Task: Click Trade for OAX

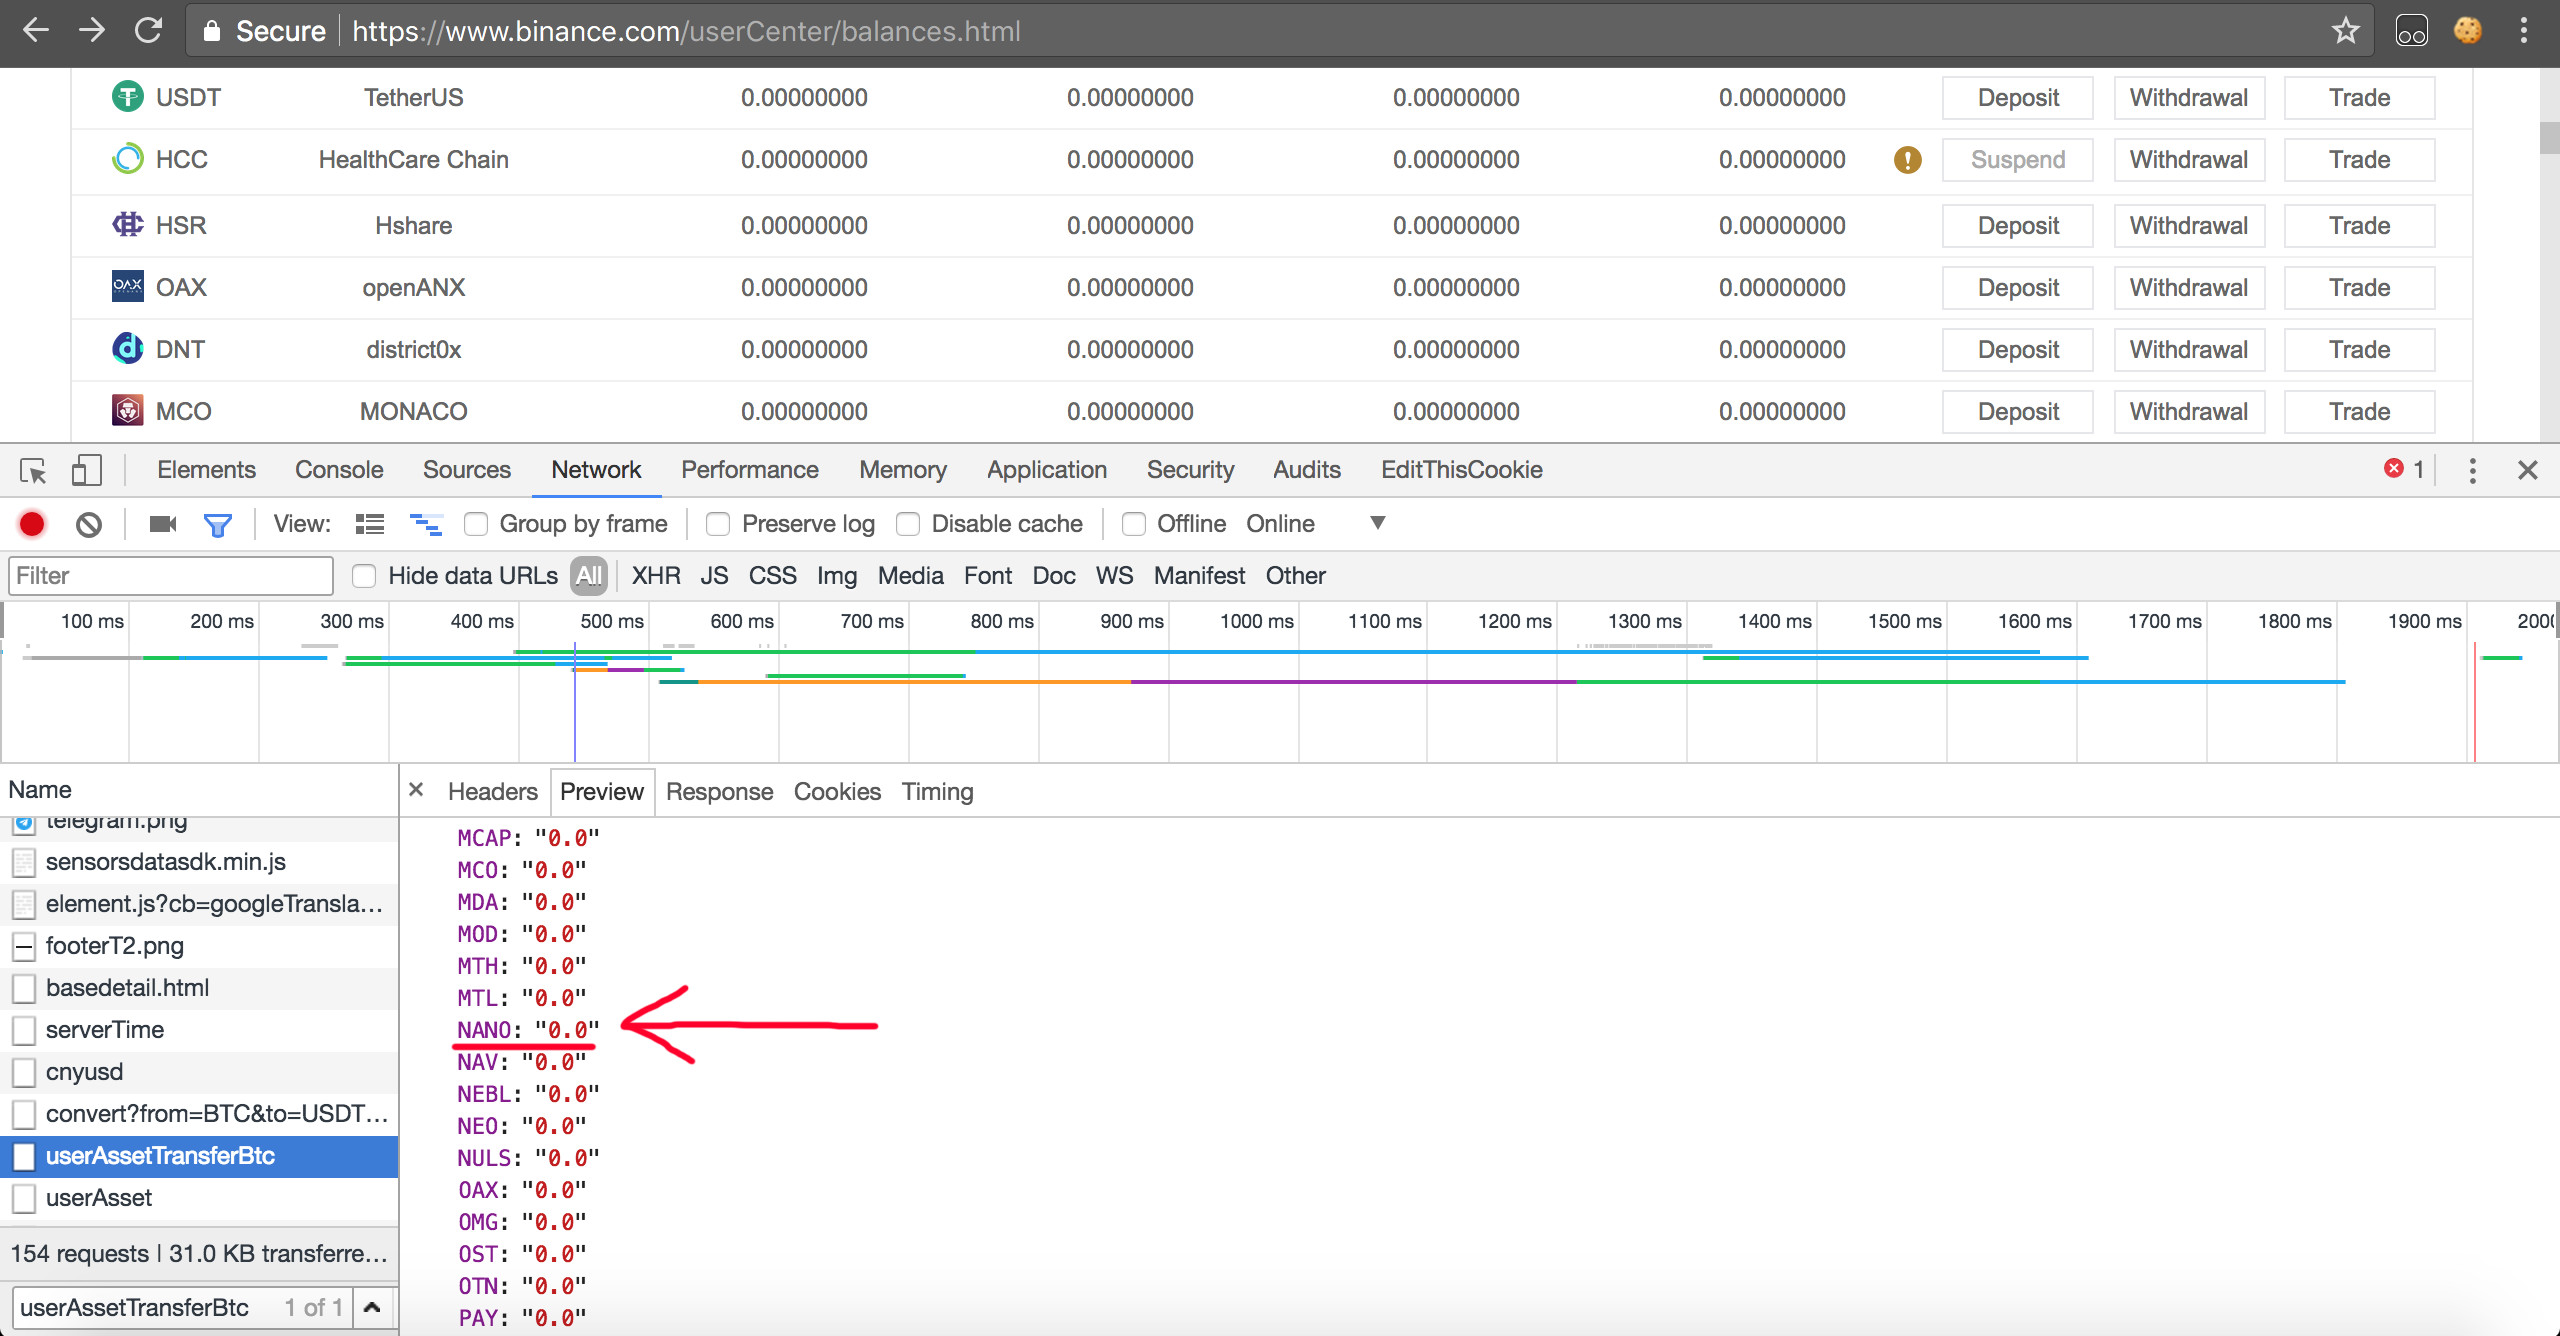Action: (x=2360, y=288)
